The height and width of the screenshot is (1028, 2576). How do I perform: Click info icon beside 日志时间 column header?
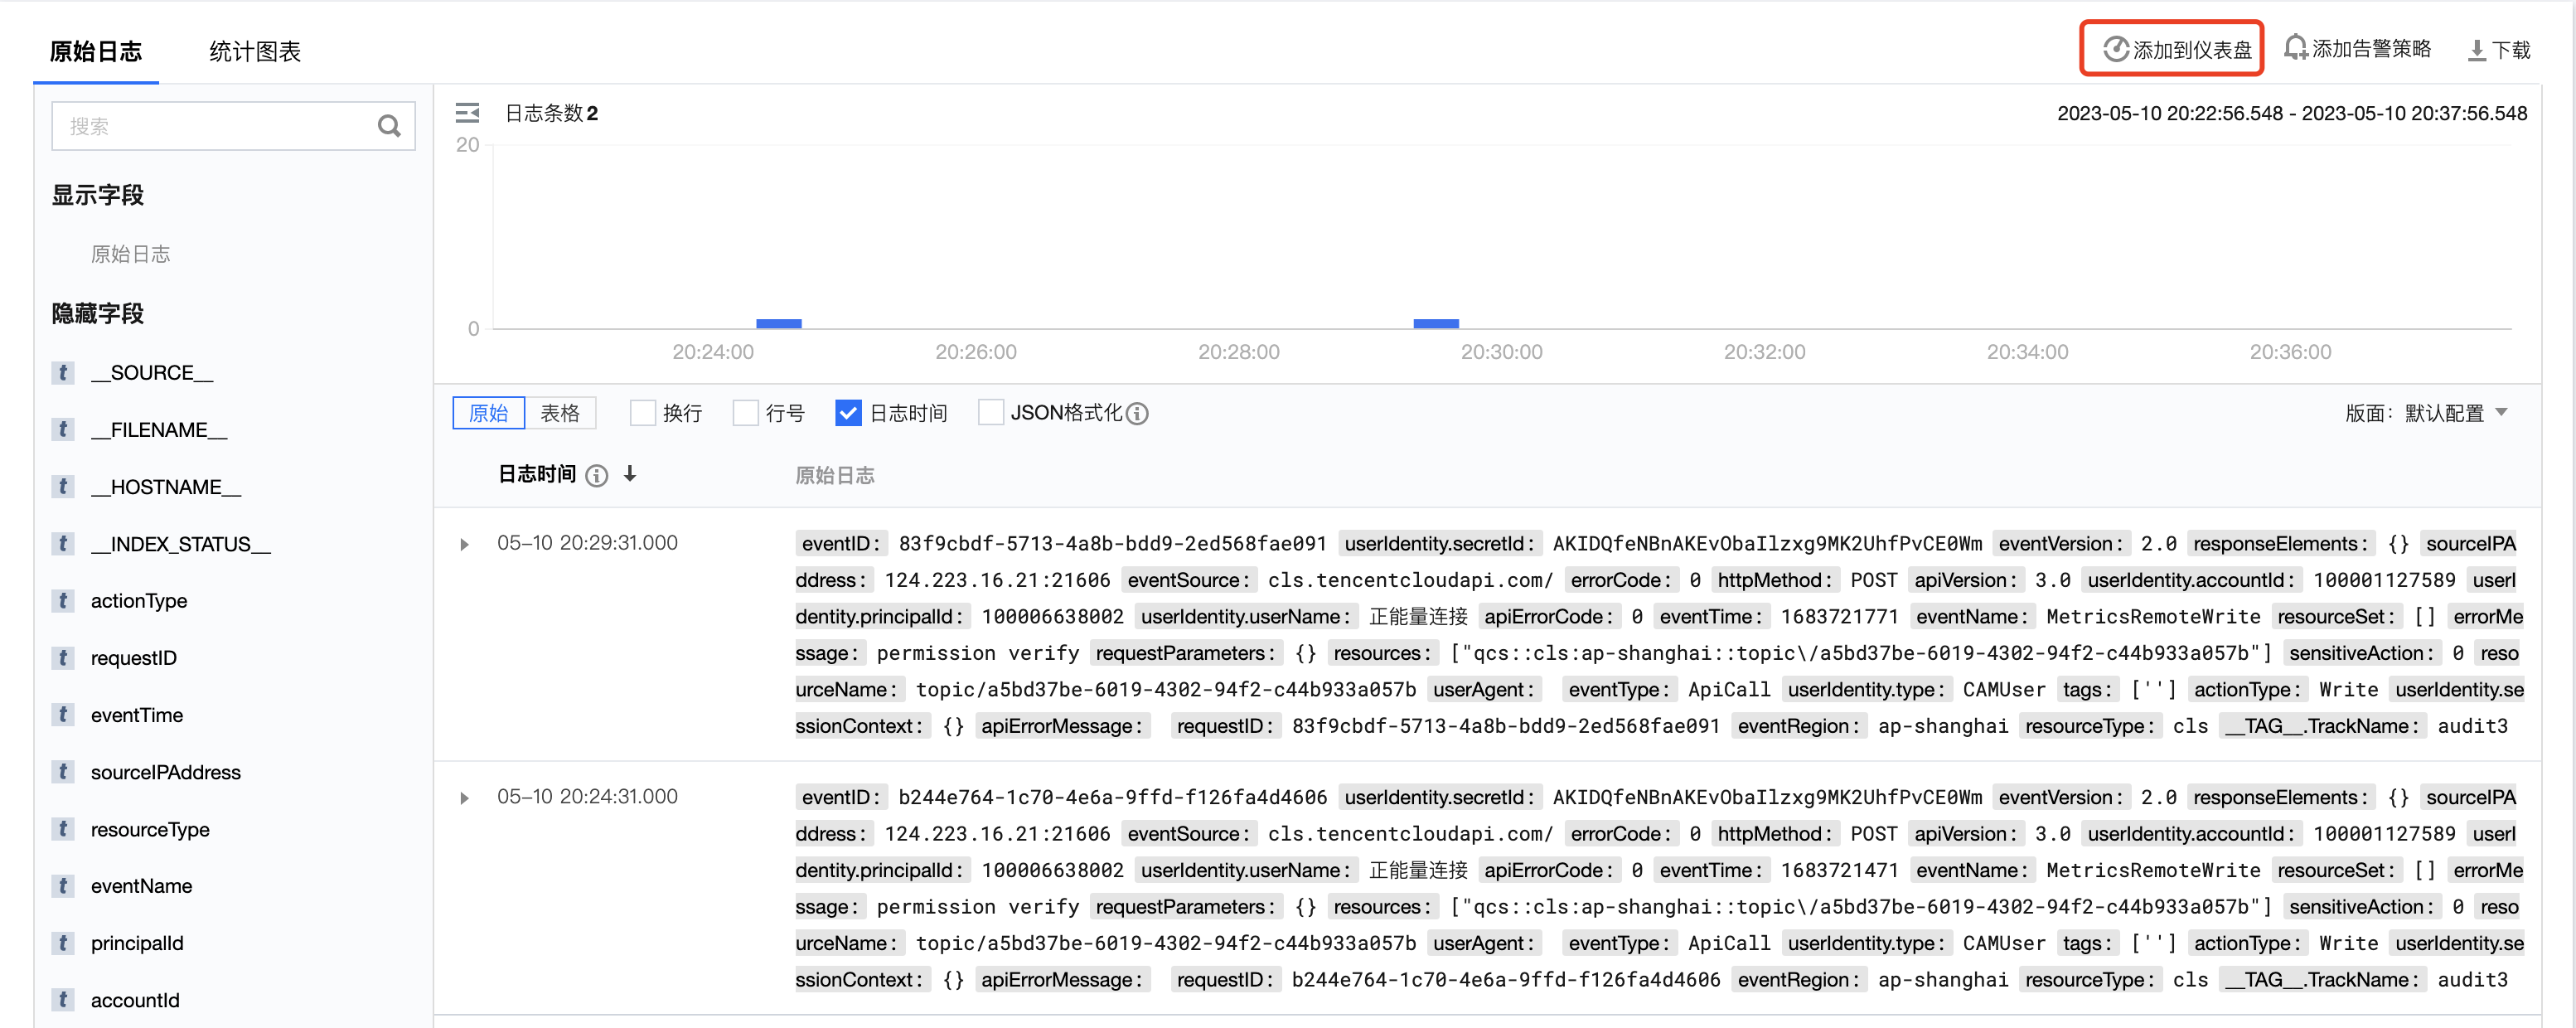pos(597,476)
